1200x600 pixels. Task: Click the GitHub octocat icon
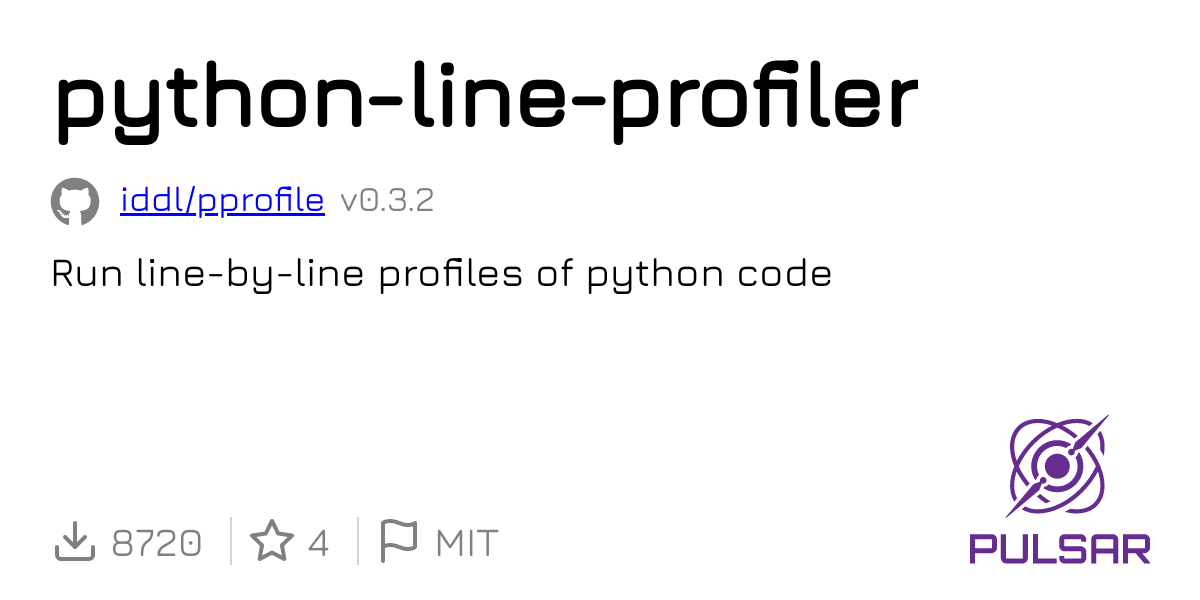pyautogui.click(x=75, y=202)
